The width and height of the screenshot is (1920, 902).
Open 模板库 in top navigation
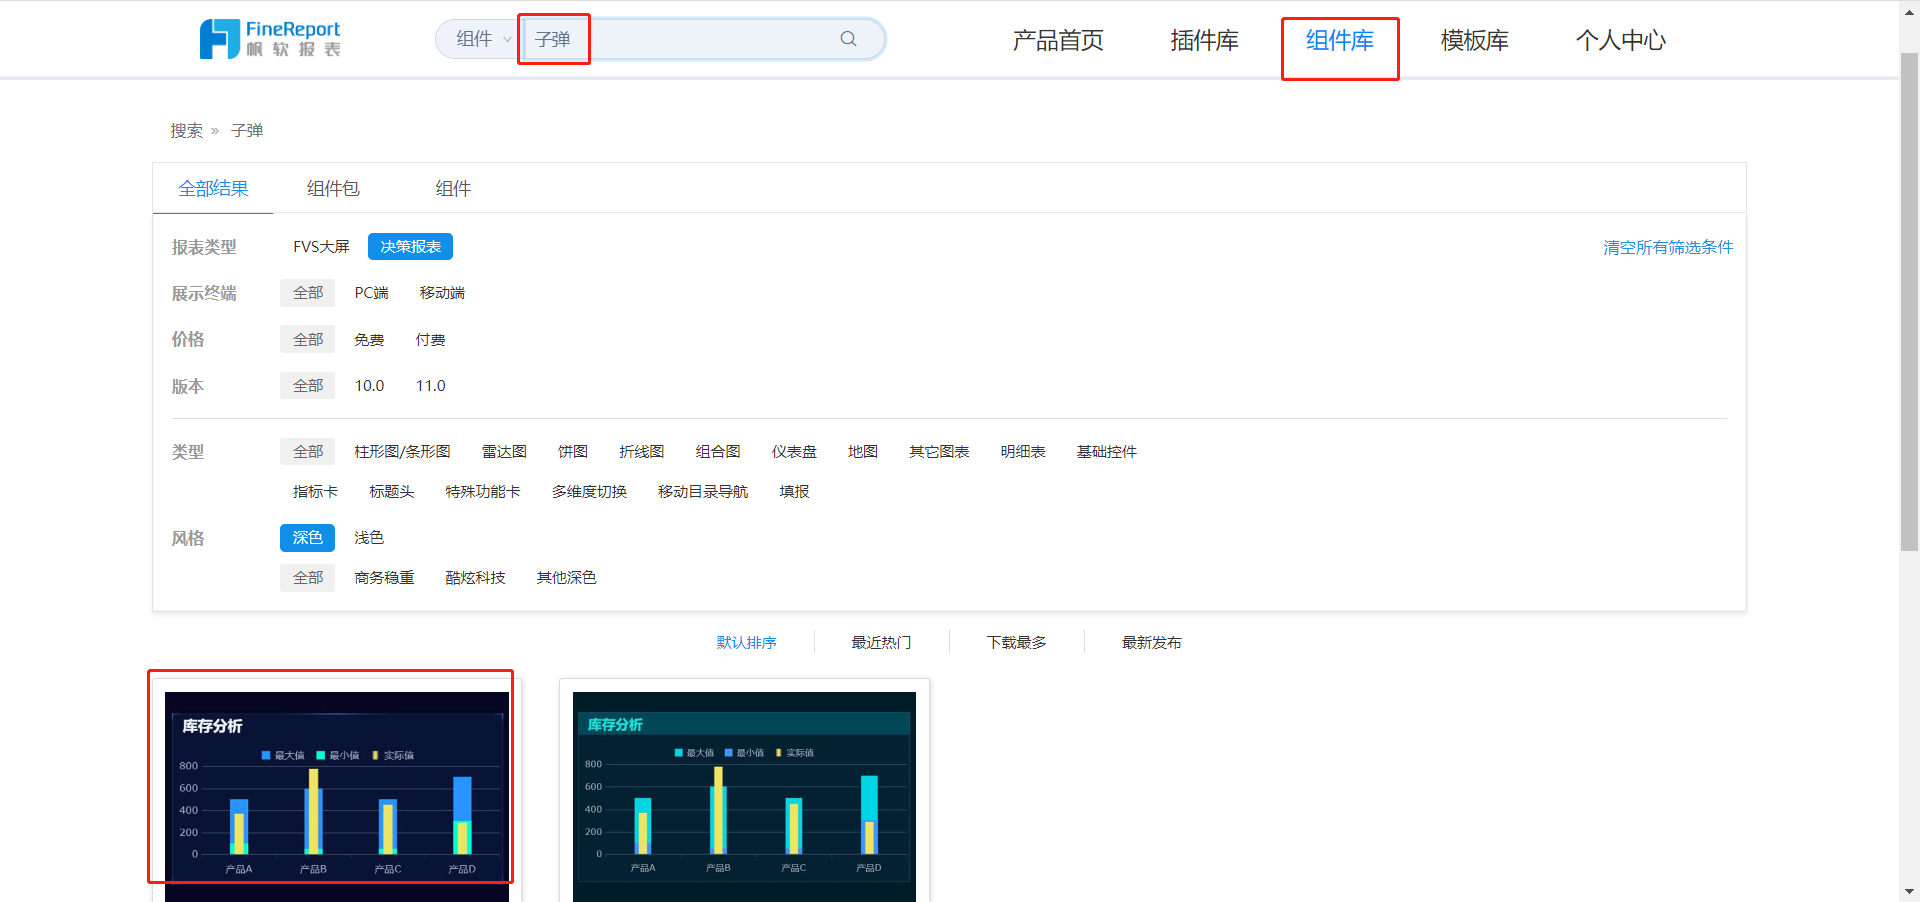pyautogui.click(x=1474, y=40)
